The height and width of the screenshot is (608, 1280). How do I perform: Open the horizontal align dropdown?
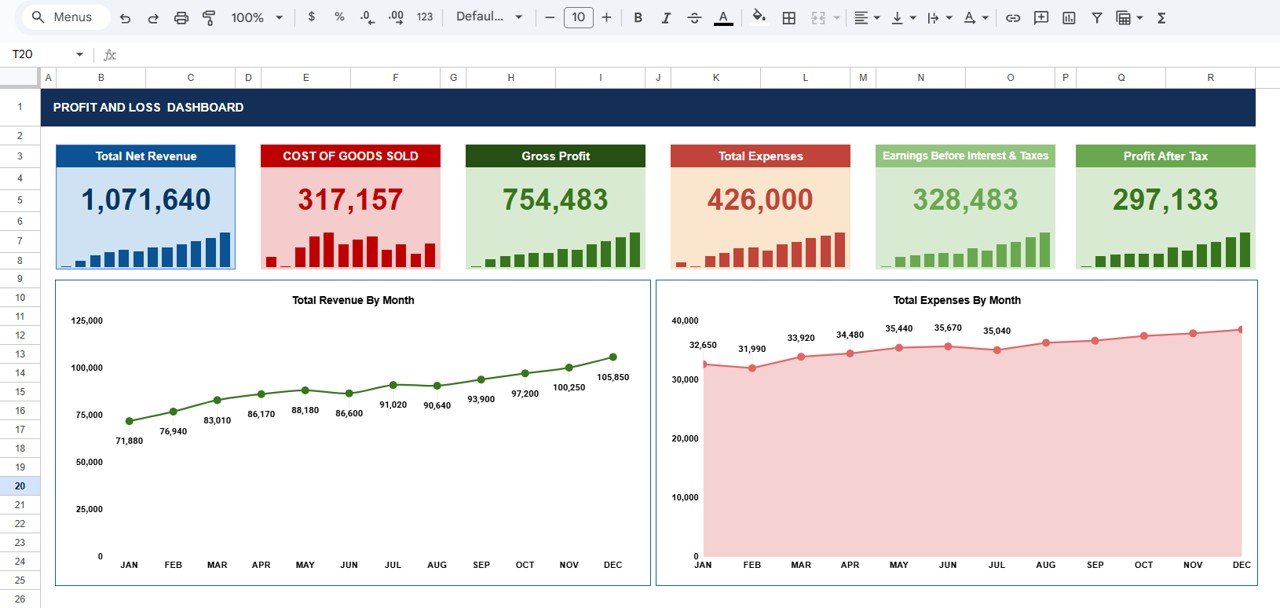coord(866,17)
